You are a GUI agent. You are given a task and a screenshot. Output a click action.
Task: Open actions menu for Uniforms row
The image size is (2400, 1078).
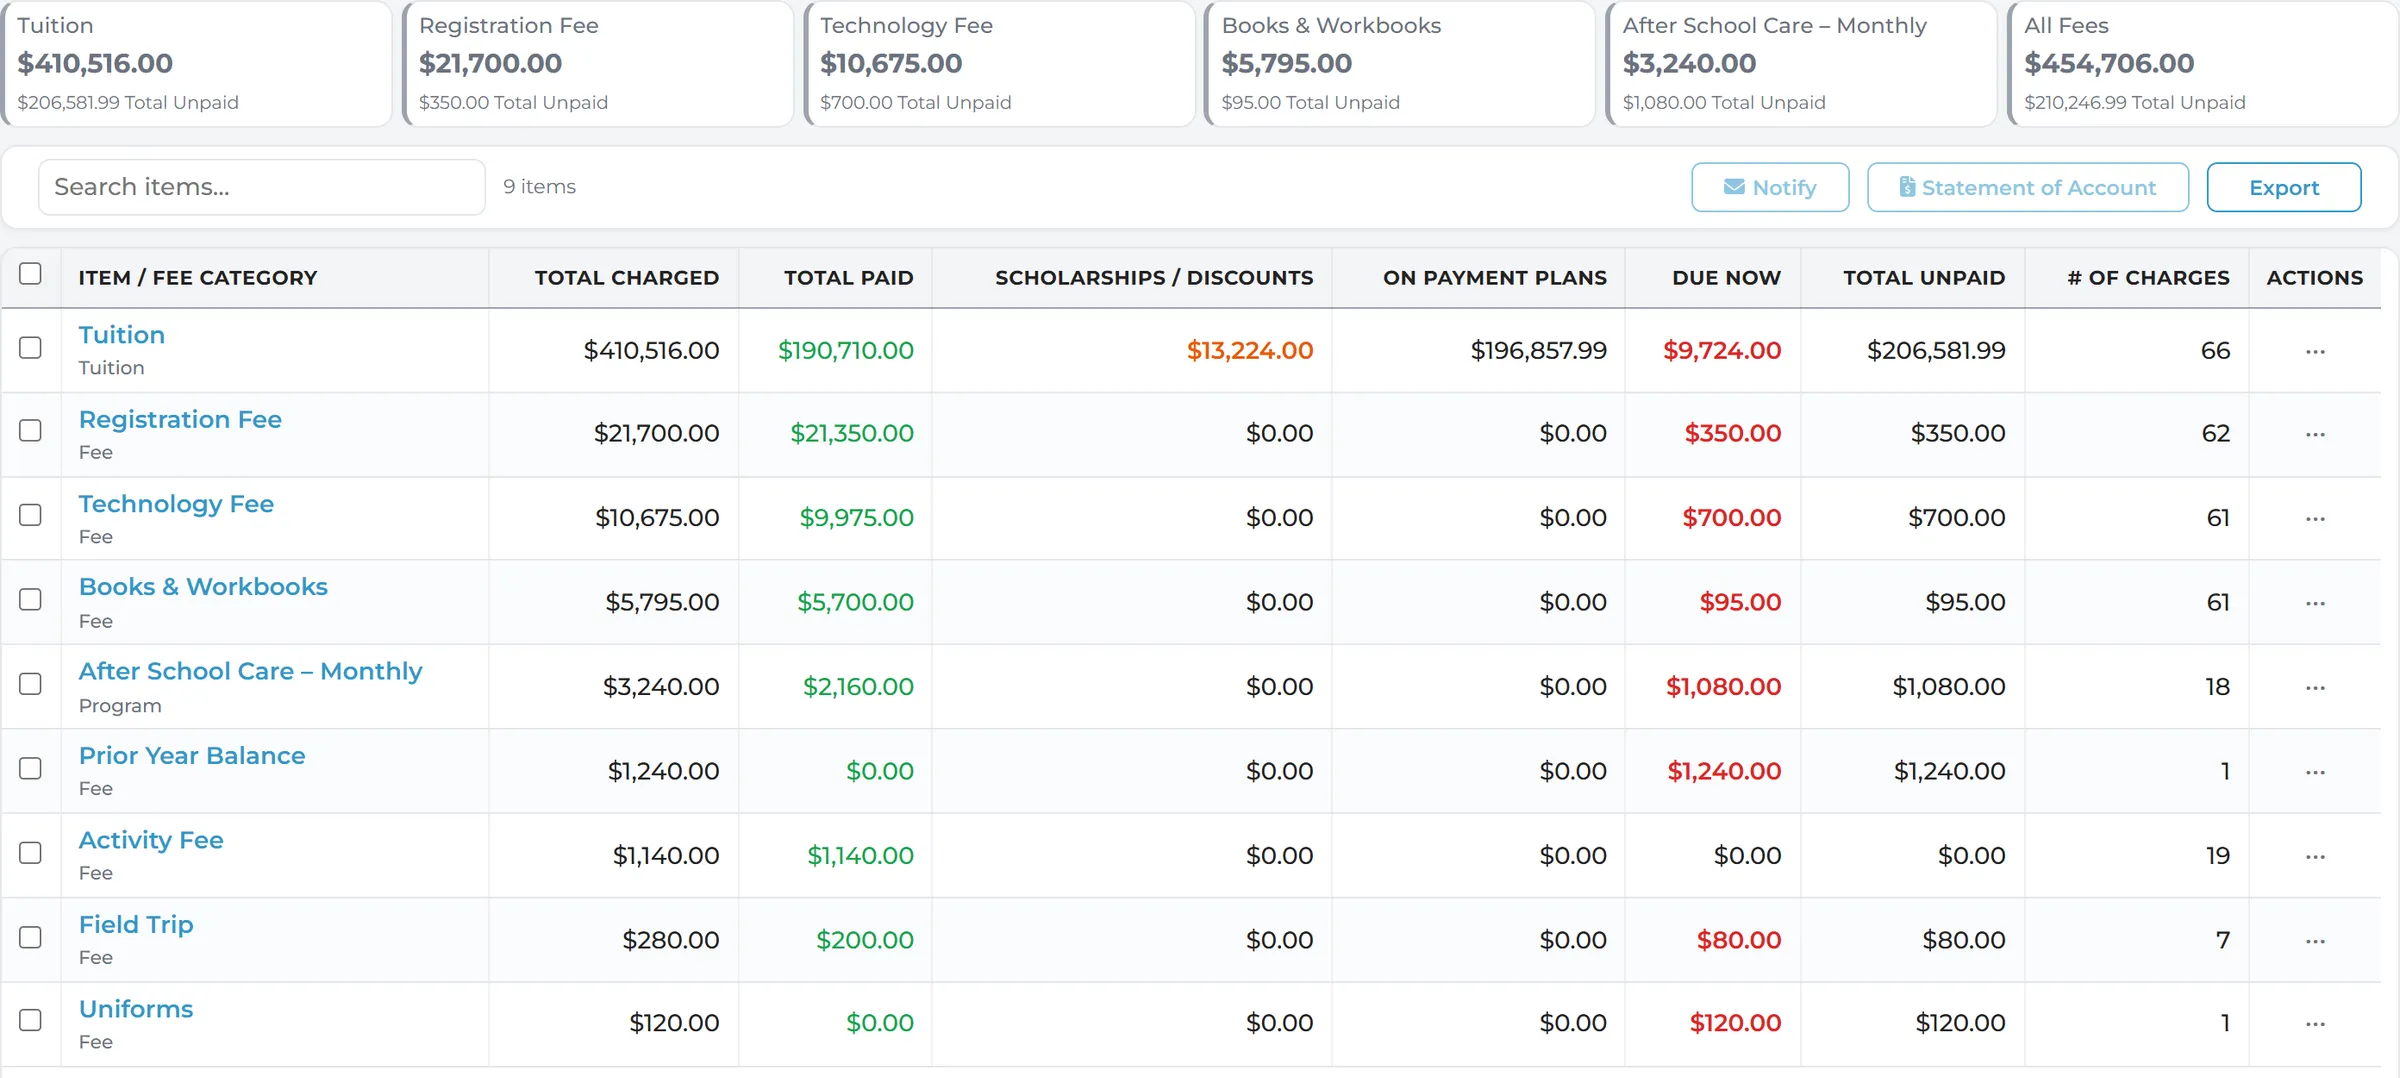tap(2314, 1024)
